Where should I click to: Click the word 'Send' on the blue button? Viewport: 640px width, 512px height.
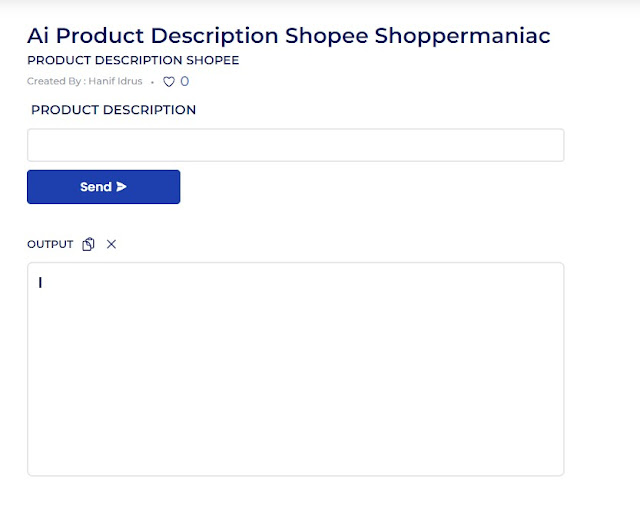(96, 187)
